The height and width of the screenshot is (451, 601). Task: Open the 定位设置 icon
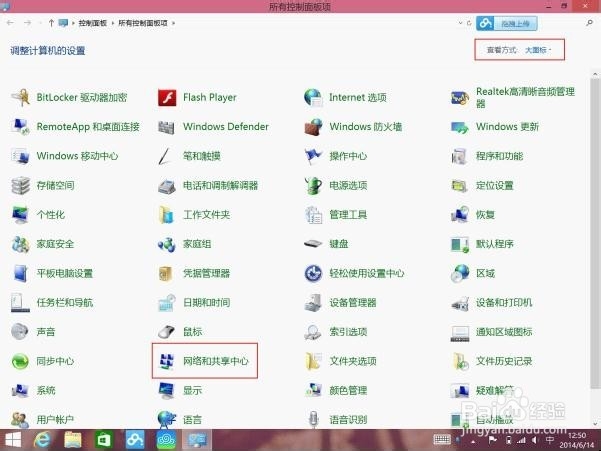coord(459,186)
